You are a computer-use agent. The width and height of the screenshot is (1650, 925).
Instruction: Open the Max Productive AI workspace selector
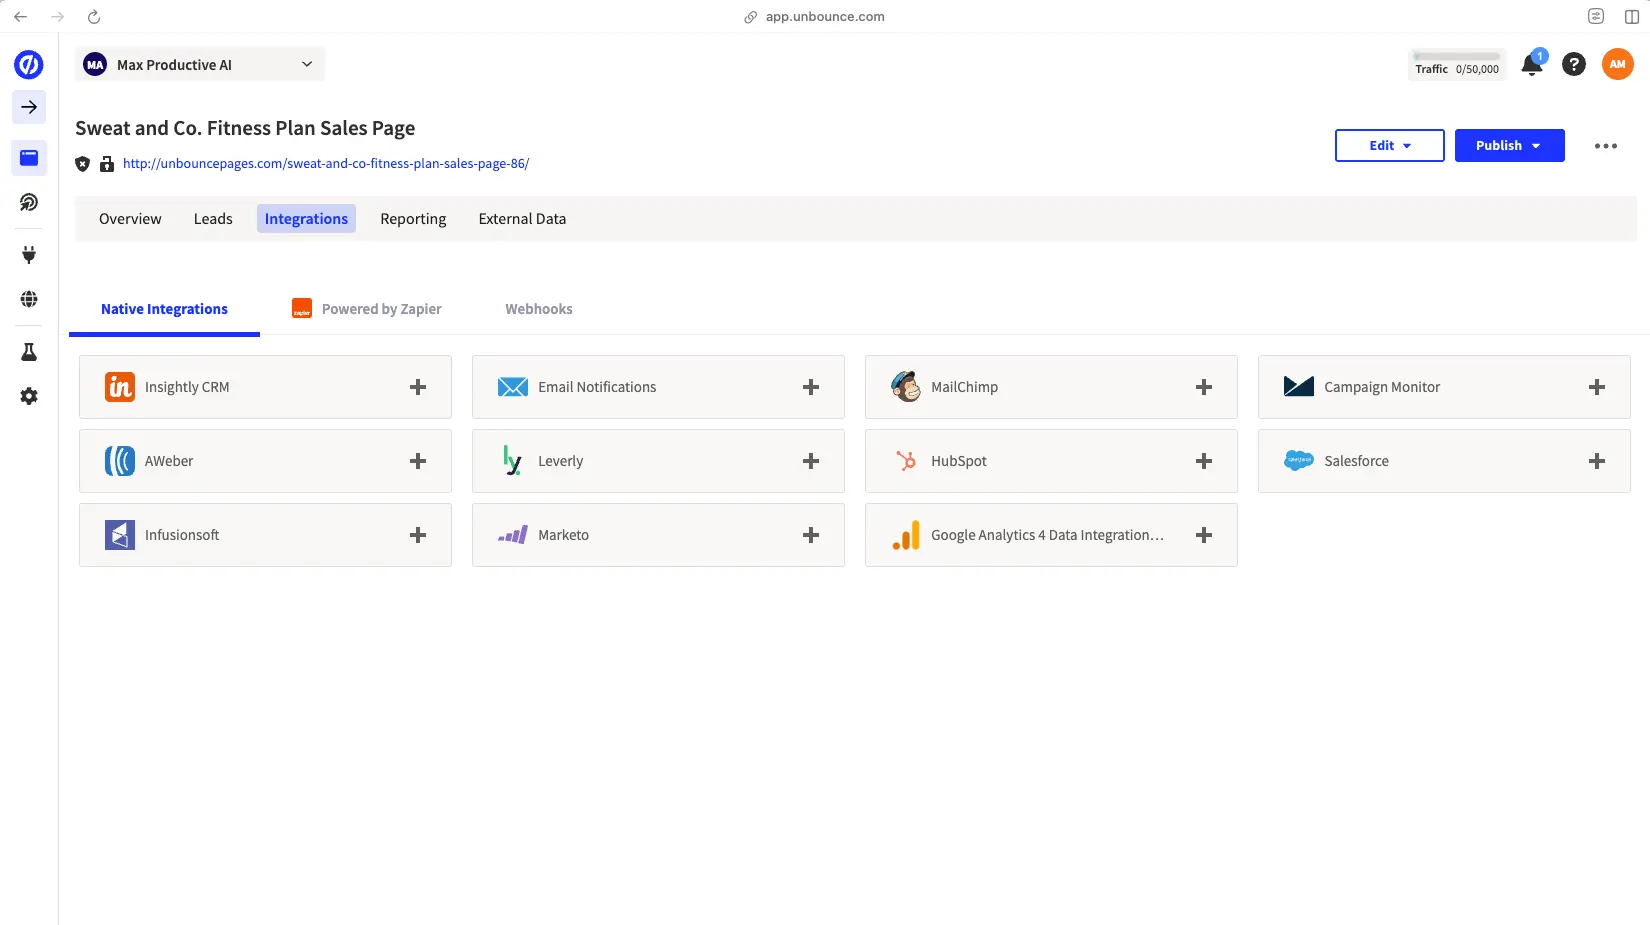[199, 63]
